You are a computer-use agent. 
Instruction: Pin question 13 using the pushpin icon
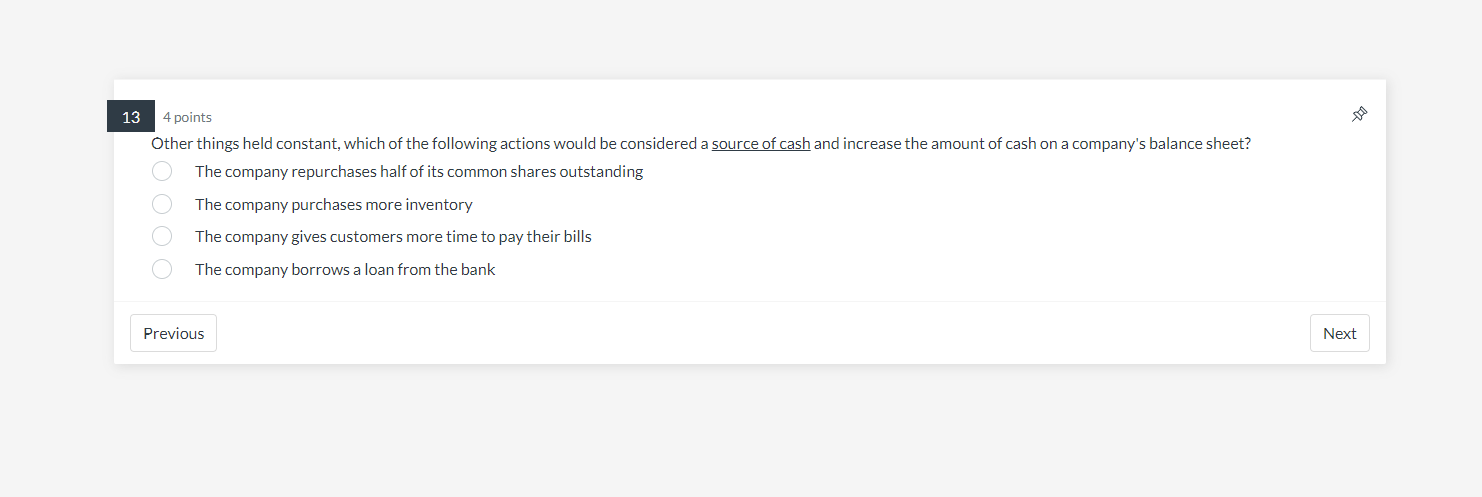click(x=1359, y=115)
